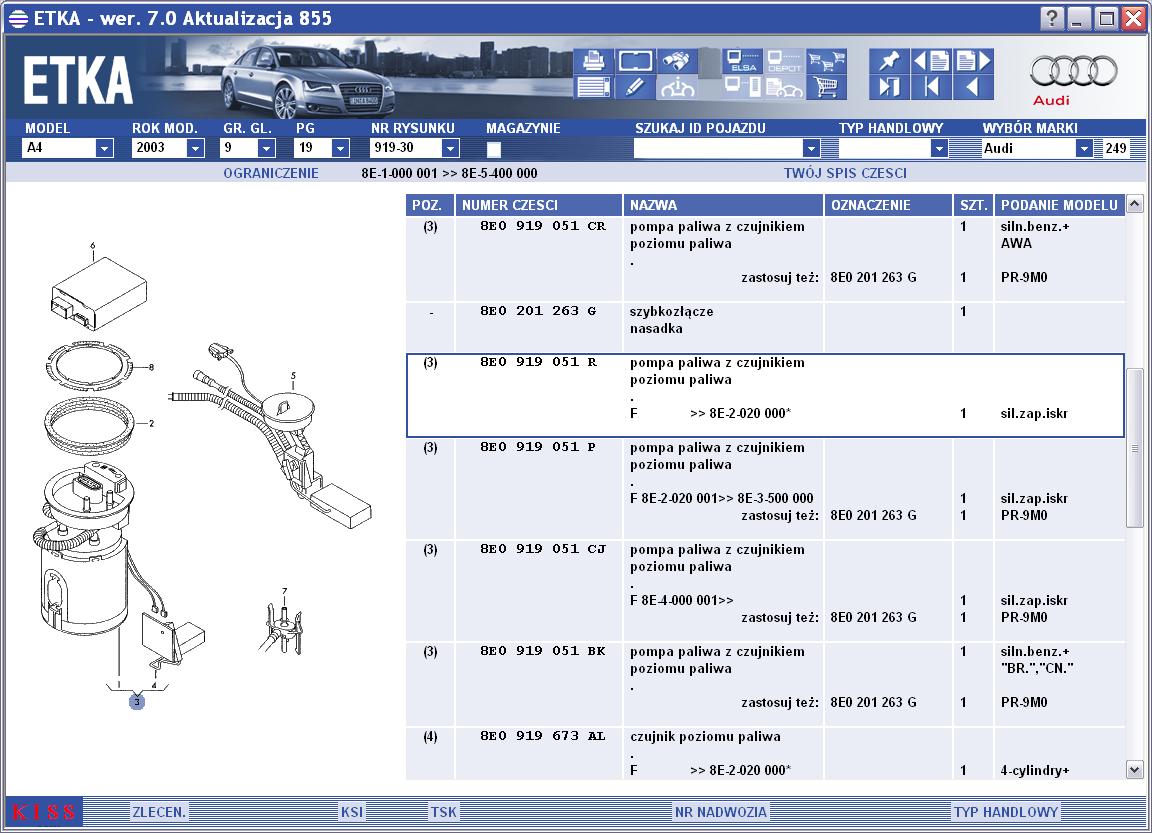Click the SZT. column header
Viewport: 1152px width, 833px height.
(973, 205)
